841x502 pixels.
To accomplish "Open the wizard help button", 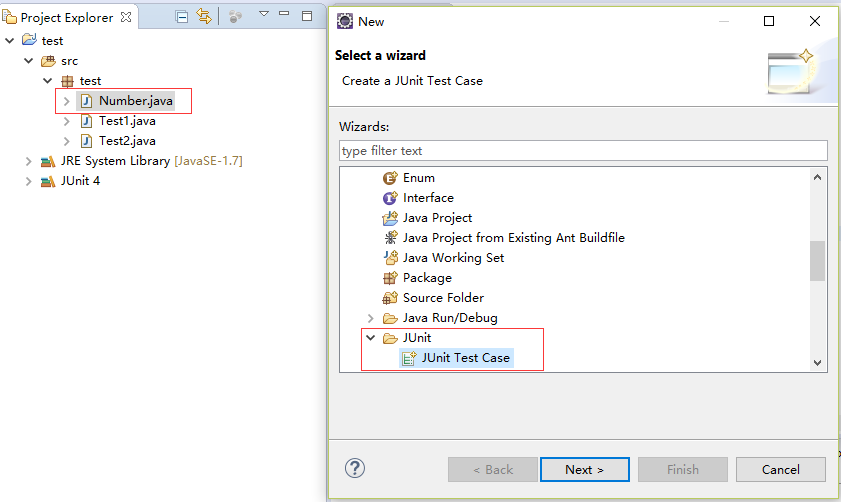I will [355, 468].
